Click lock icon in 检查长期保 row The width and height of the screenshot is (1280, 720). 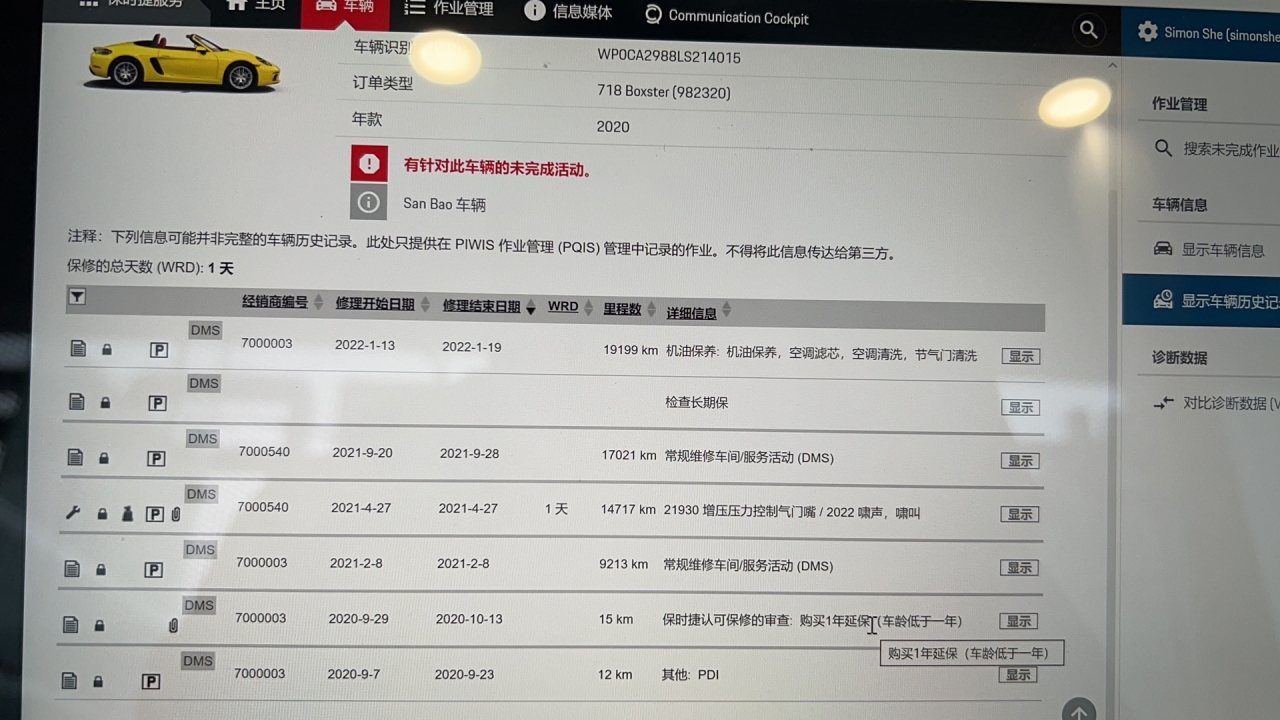pyautogui.click(x=106, y=403)
